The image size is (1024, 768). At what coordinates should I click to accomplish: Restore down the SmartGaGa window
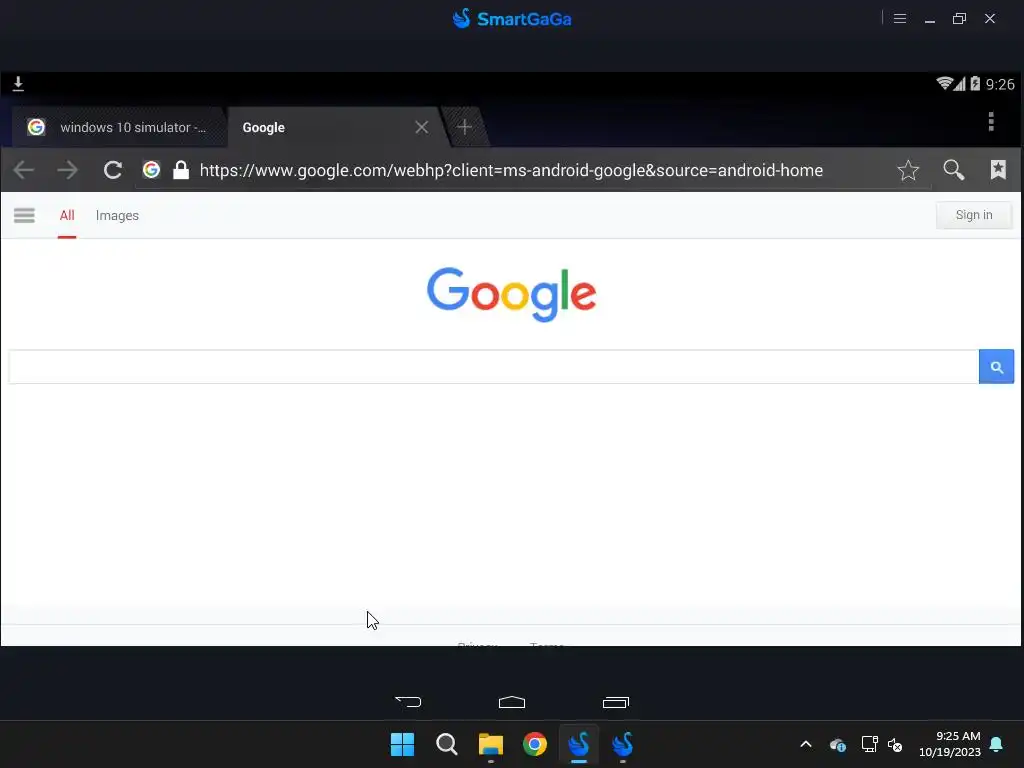click(959, 19)
